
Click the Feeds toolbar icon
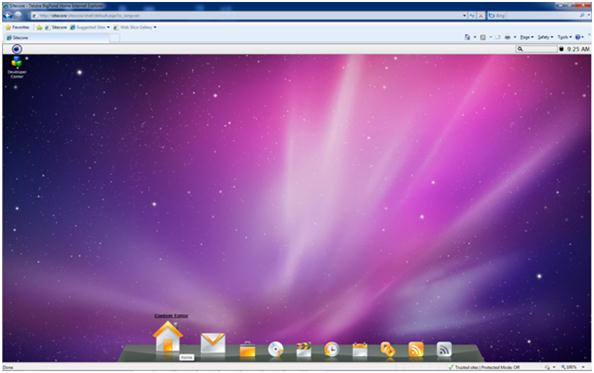[483, 37]
